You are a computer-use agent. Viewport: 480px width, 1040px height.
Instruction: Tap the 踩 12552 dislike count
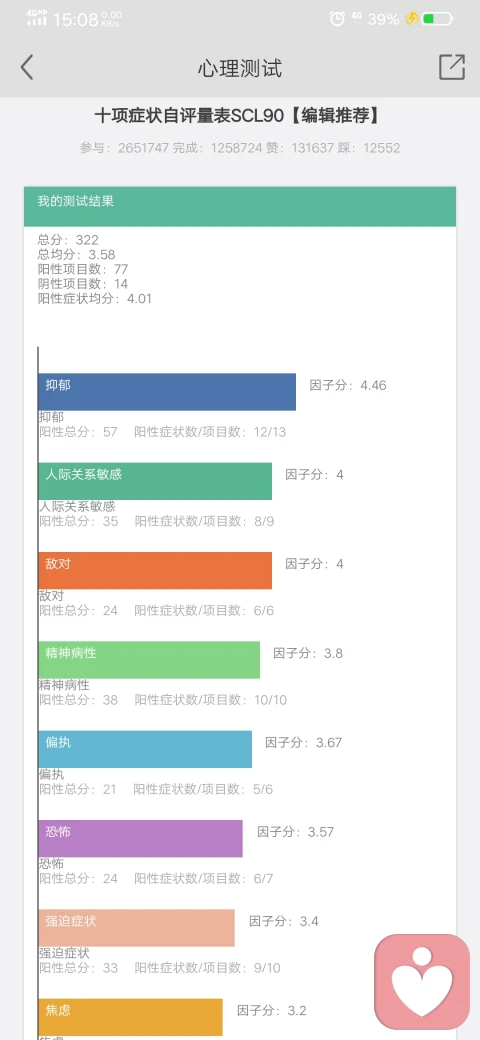[369, 148]
